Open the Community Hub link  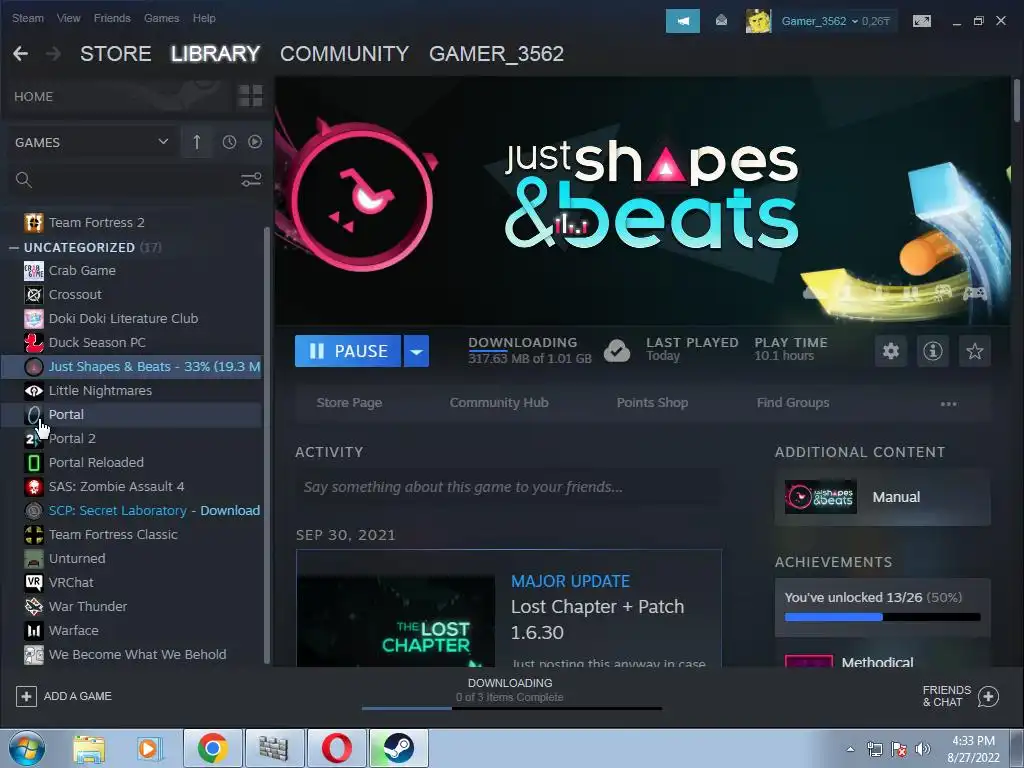click(499, 403)
